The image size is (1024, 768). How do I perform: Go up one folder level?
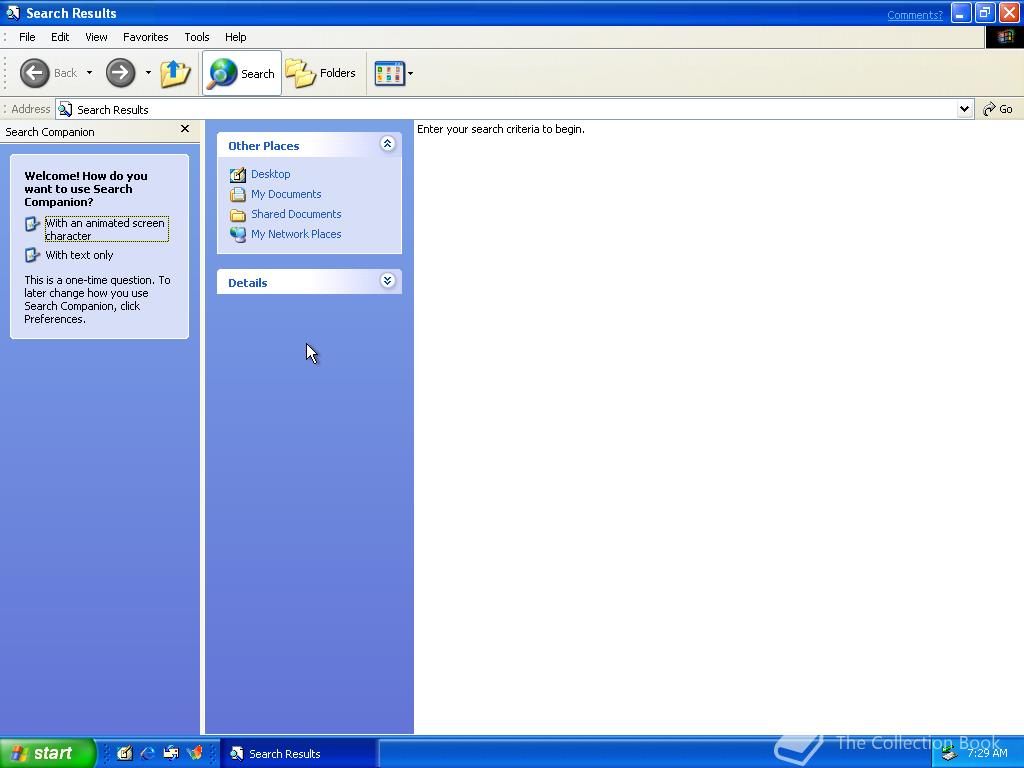pos(175,73)
